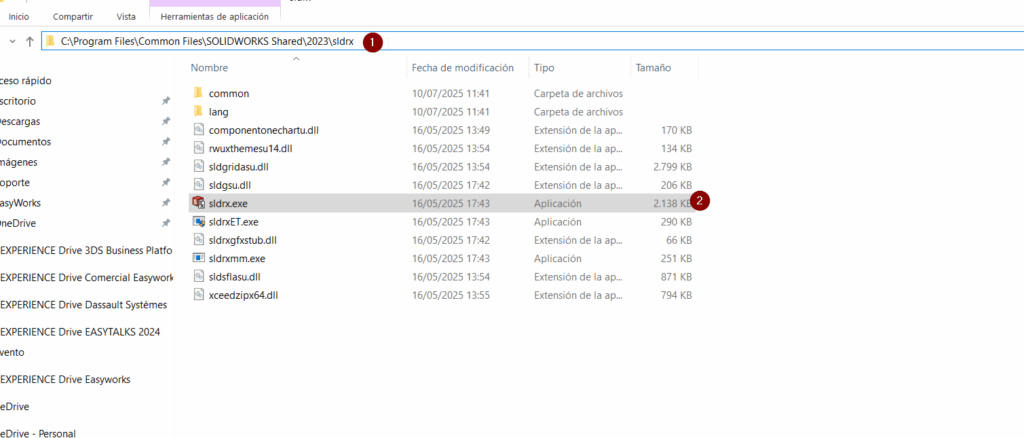The height and width of the screenshot is (438, 1024).
Task: Select sldgridasu.dll file icon
Action: click(x=199, y=166)
